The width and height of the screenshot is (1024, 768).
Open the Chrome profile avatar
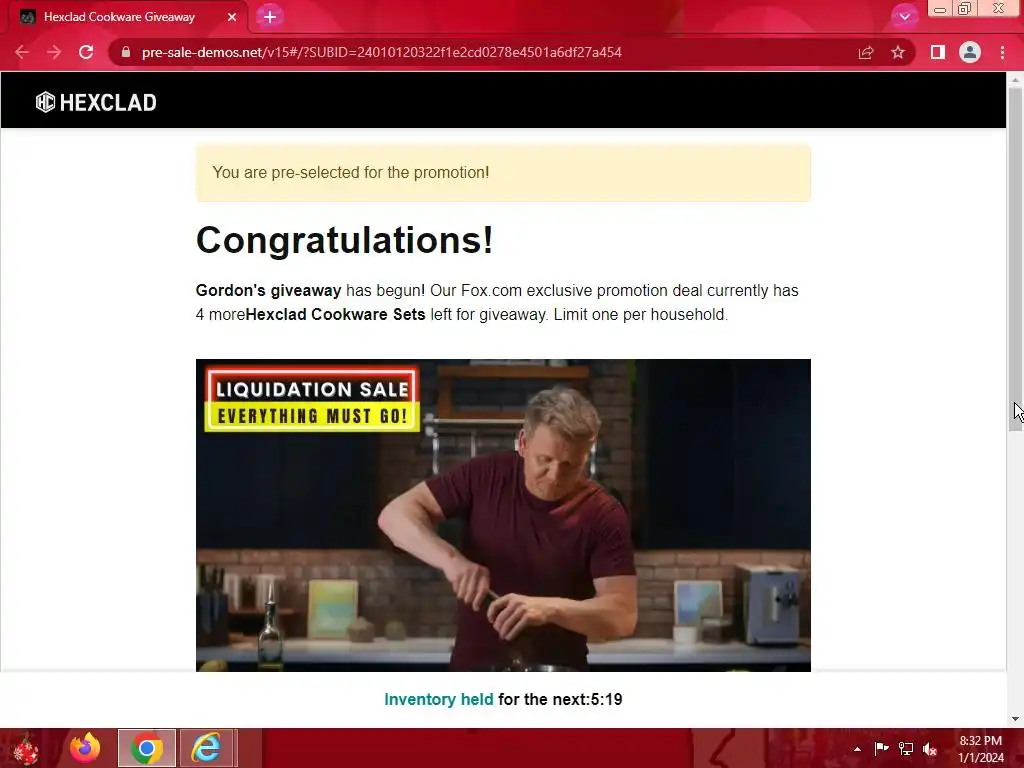pyautogui.click(x=970, y=52)
